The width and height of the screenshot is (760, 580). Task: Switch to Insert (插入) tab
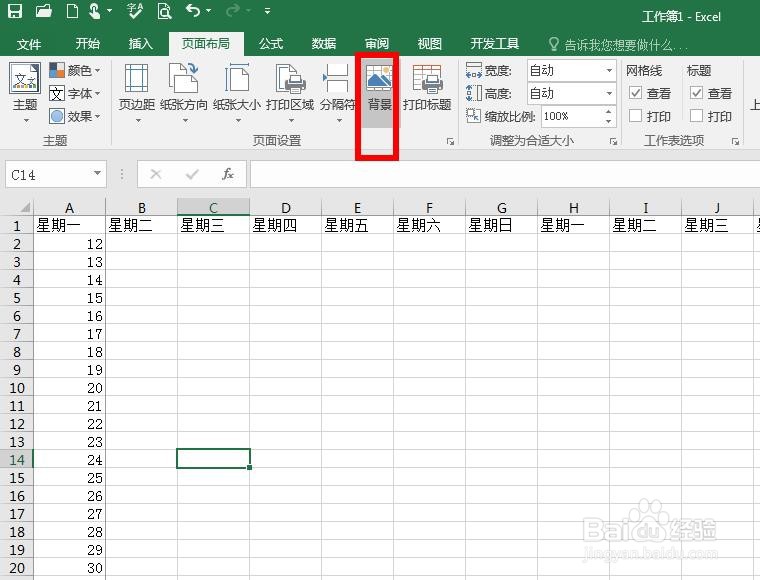[141, 44]
